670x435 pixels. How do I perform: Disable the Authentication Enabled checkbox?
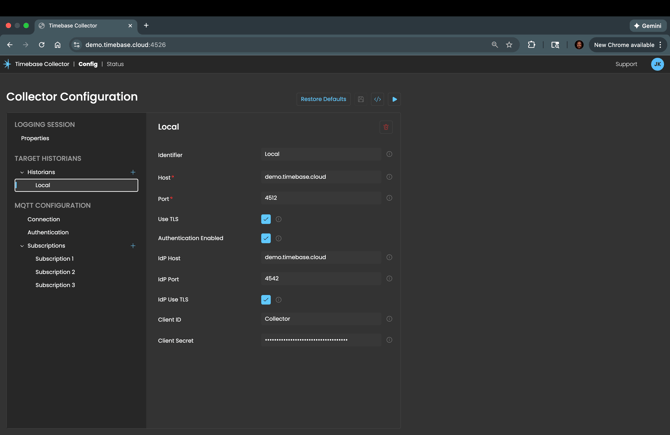[266, 238]
